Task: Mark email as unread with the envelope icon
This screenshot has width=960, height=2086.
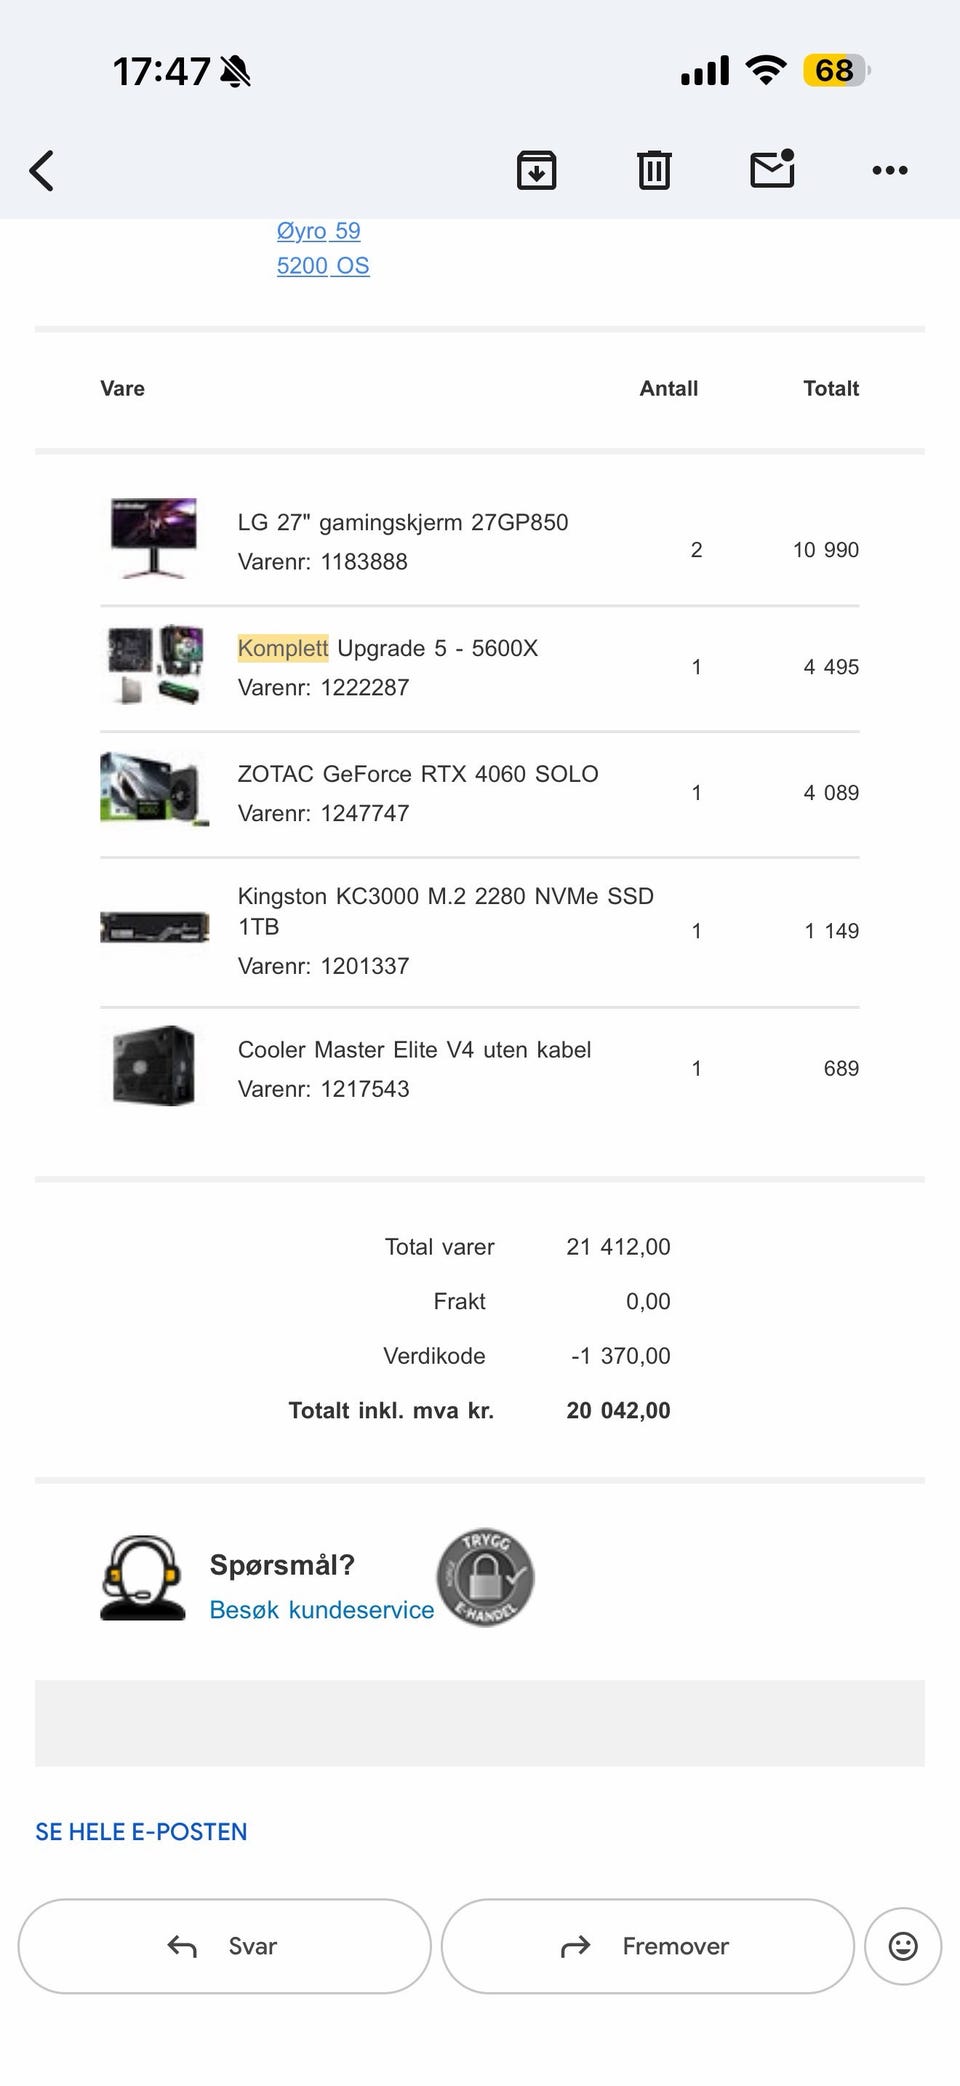Action: click(773, 169)
